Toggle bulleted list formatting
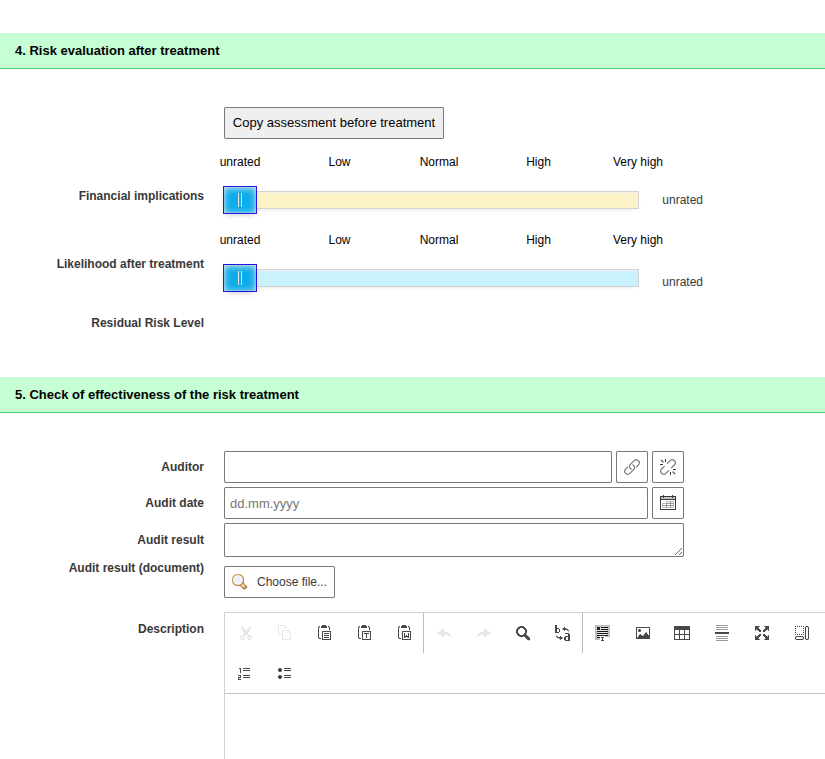The image size is (825, 759). [284, 672]
